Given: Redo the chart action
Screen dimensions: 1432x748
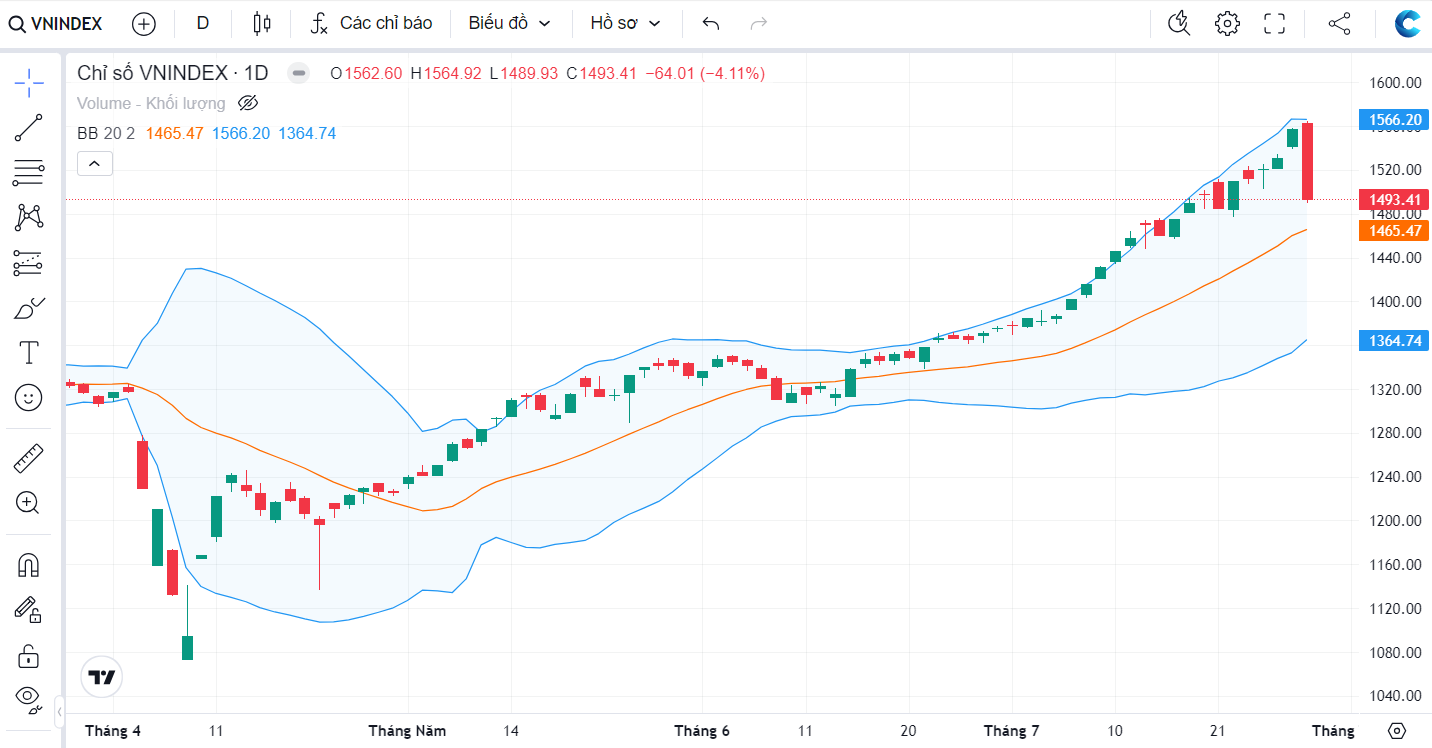Looking at the screenshot, I should [x=759, y=23].
